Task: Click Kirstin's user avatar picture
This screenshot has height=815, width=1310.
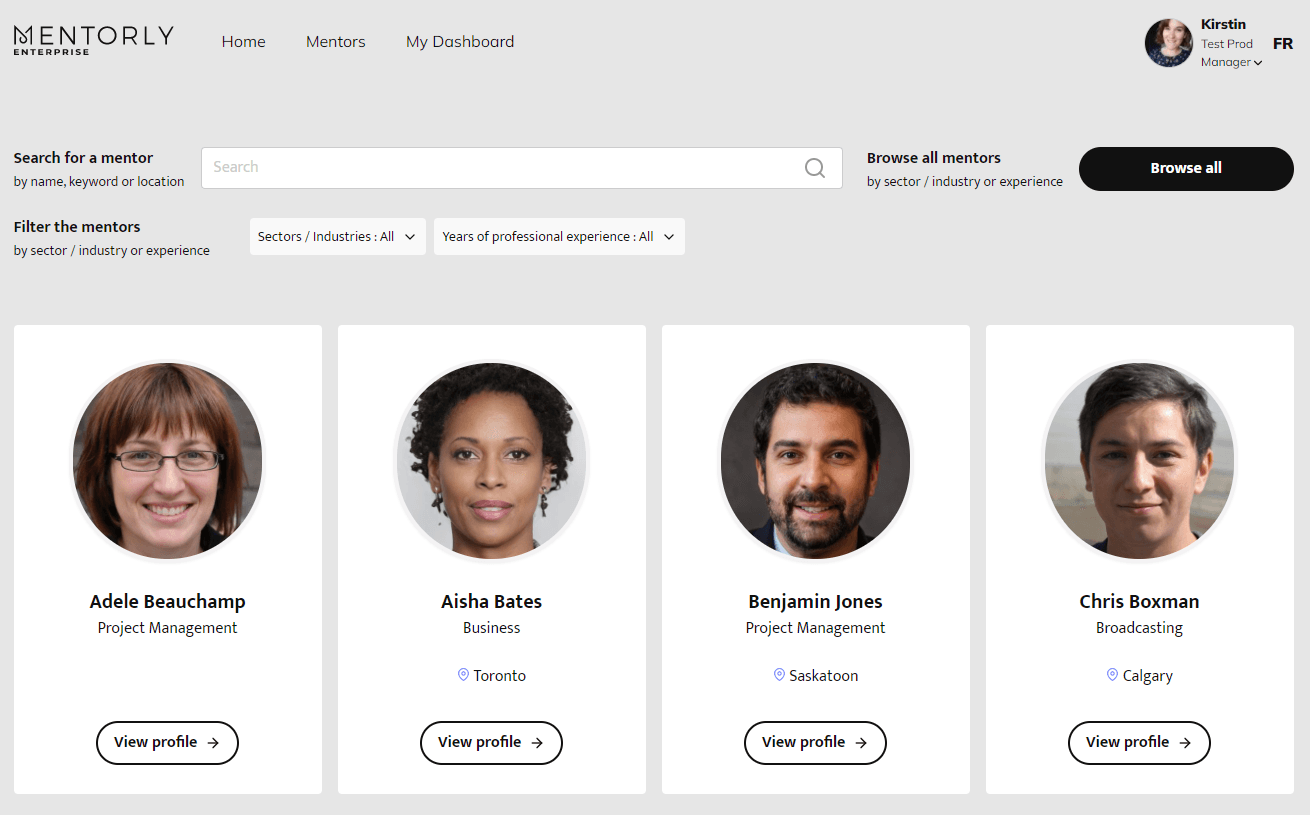Action: tap(1168, 43)
